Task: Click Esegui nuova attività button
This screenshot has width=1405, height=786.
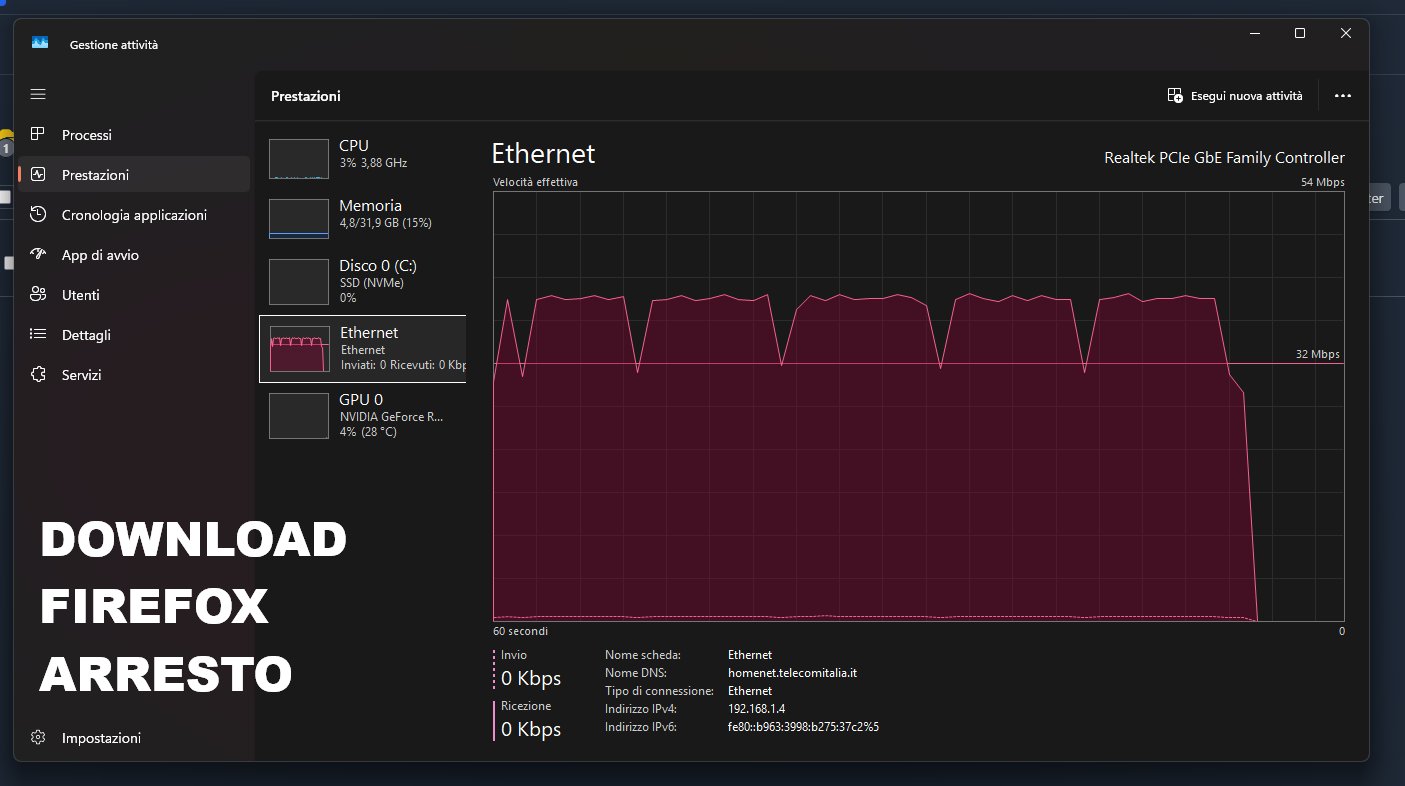Action: coord(1235,96)
